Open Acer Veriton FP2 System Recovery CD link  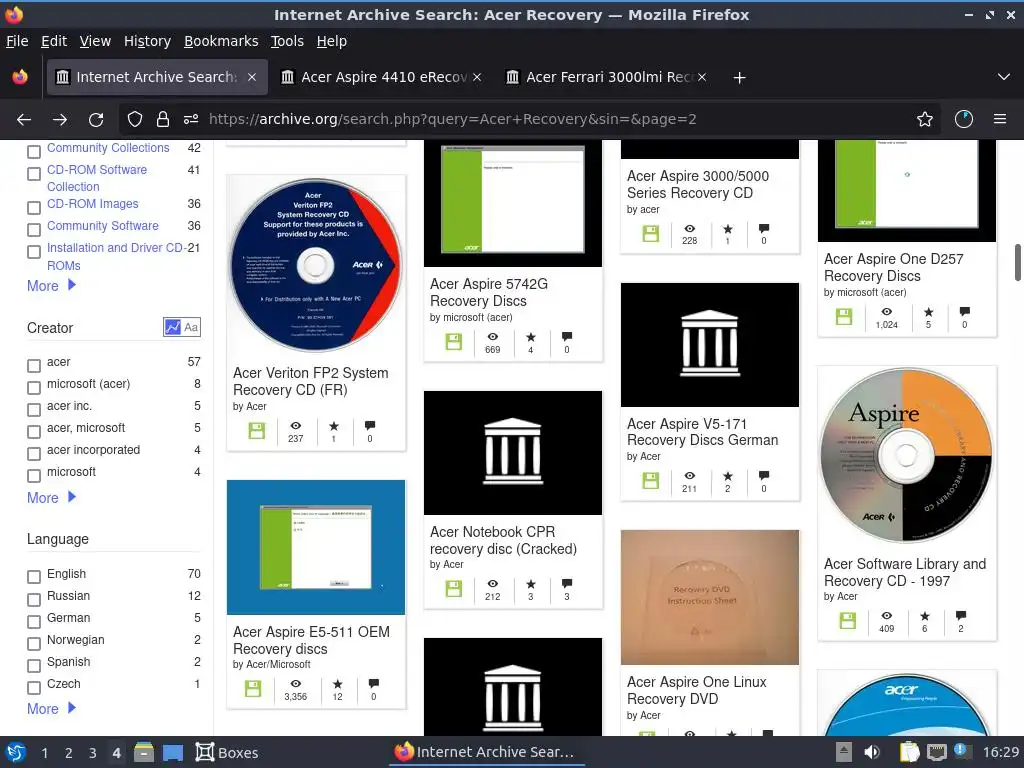tap(311, 381)
